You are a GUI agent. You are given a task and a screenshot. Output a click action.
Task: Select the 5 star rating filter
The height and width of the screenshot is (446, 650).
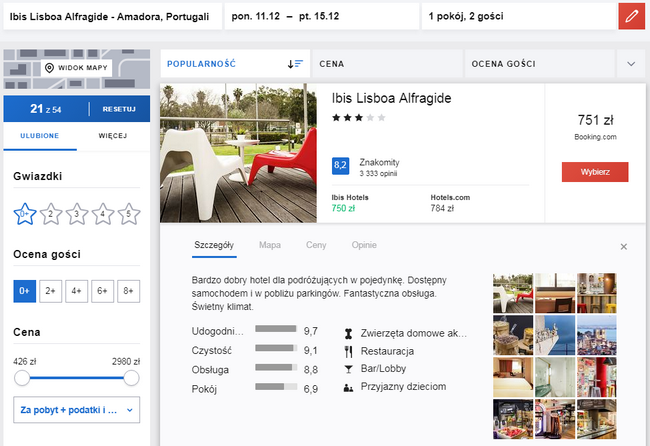129,212
